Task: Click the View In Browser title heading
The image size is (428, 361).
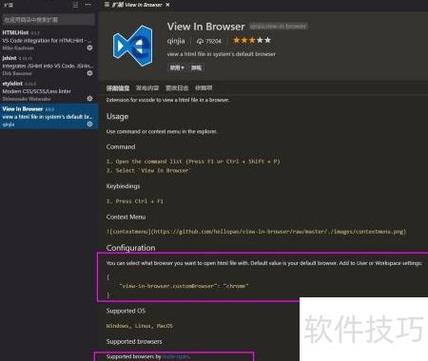Action: (x=206, y=26)
